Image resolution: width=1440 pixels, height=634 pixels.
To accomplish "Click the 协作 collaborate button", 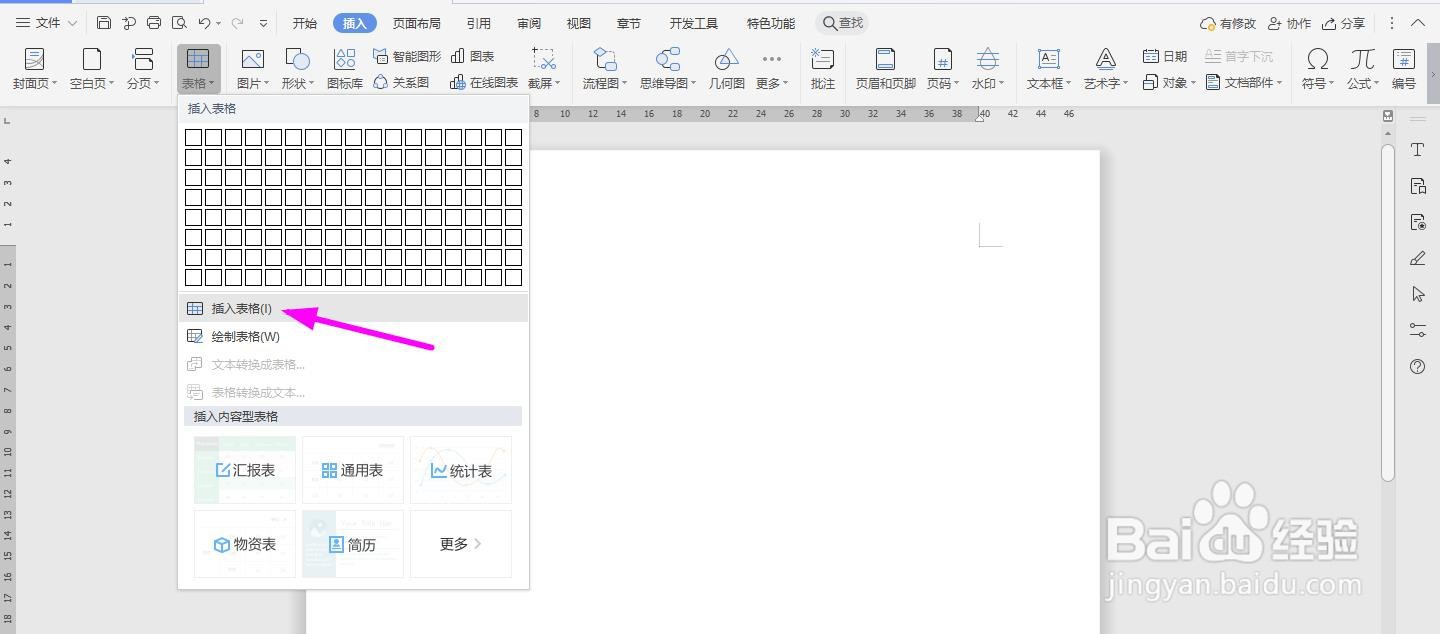I will (x=1289, y=23).
